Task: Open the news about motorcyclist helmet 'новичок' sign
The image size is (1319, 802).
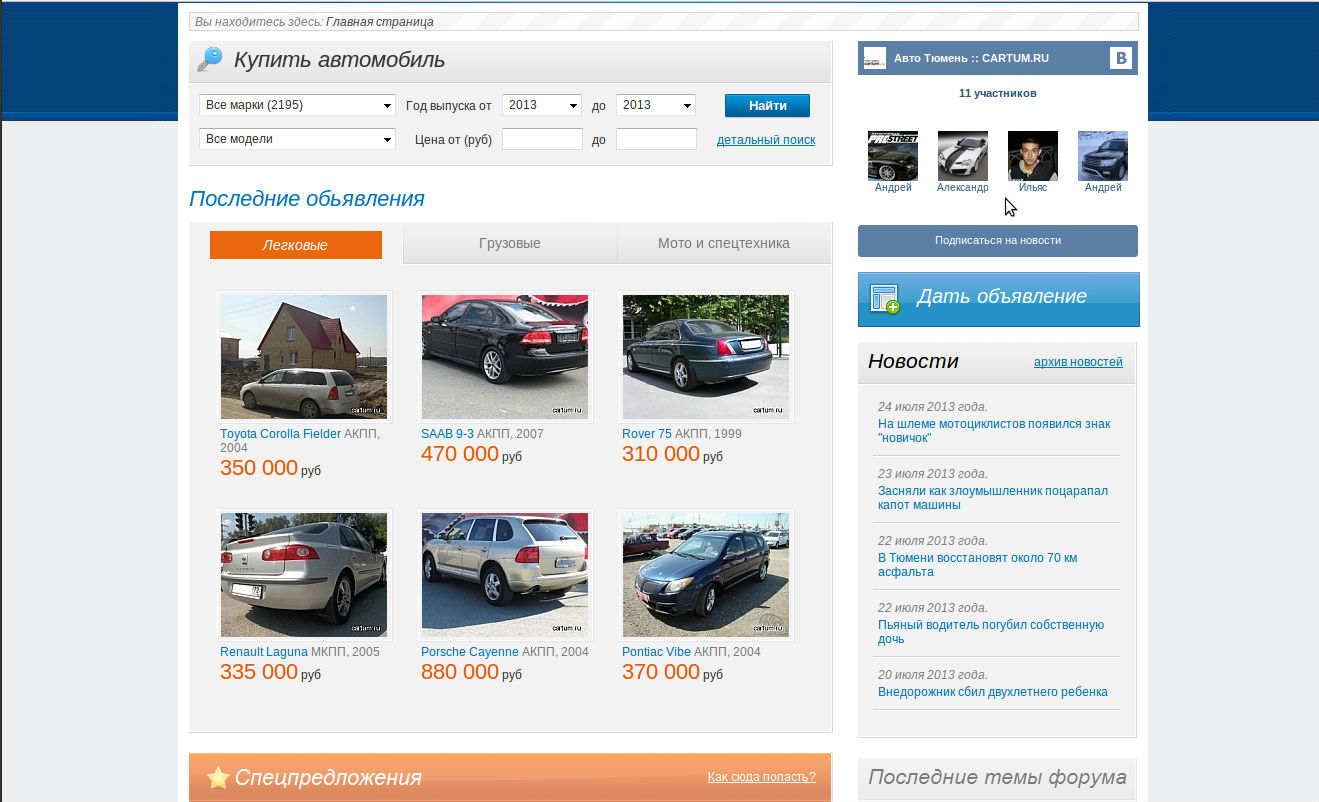Action: point(994,431)
